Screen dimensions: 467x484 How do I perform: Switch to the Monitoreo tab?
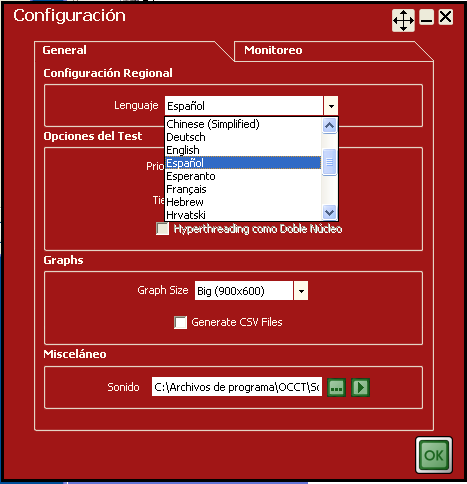273,50
